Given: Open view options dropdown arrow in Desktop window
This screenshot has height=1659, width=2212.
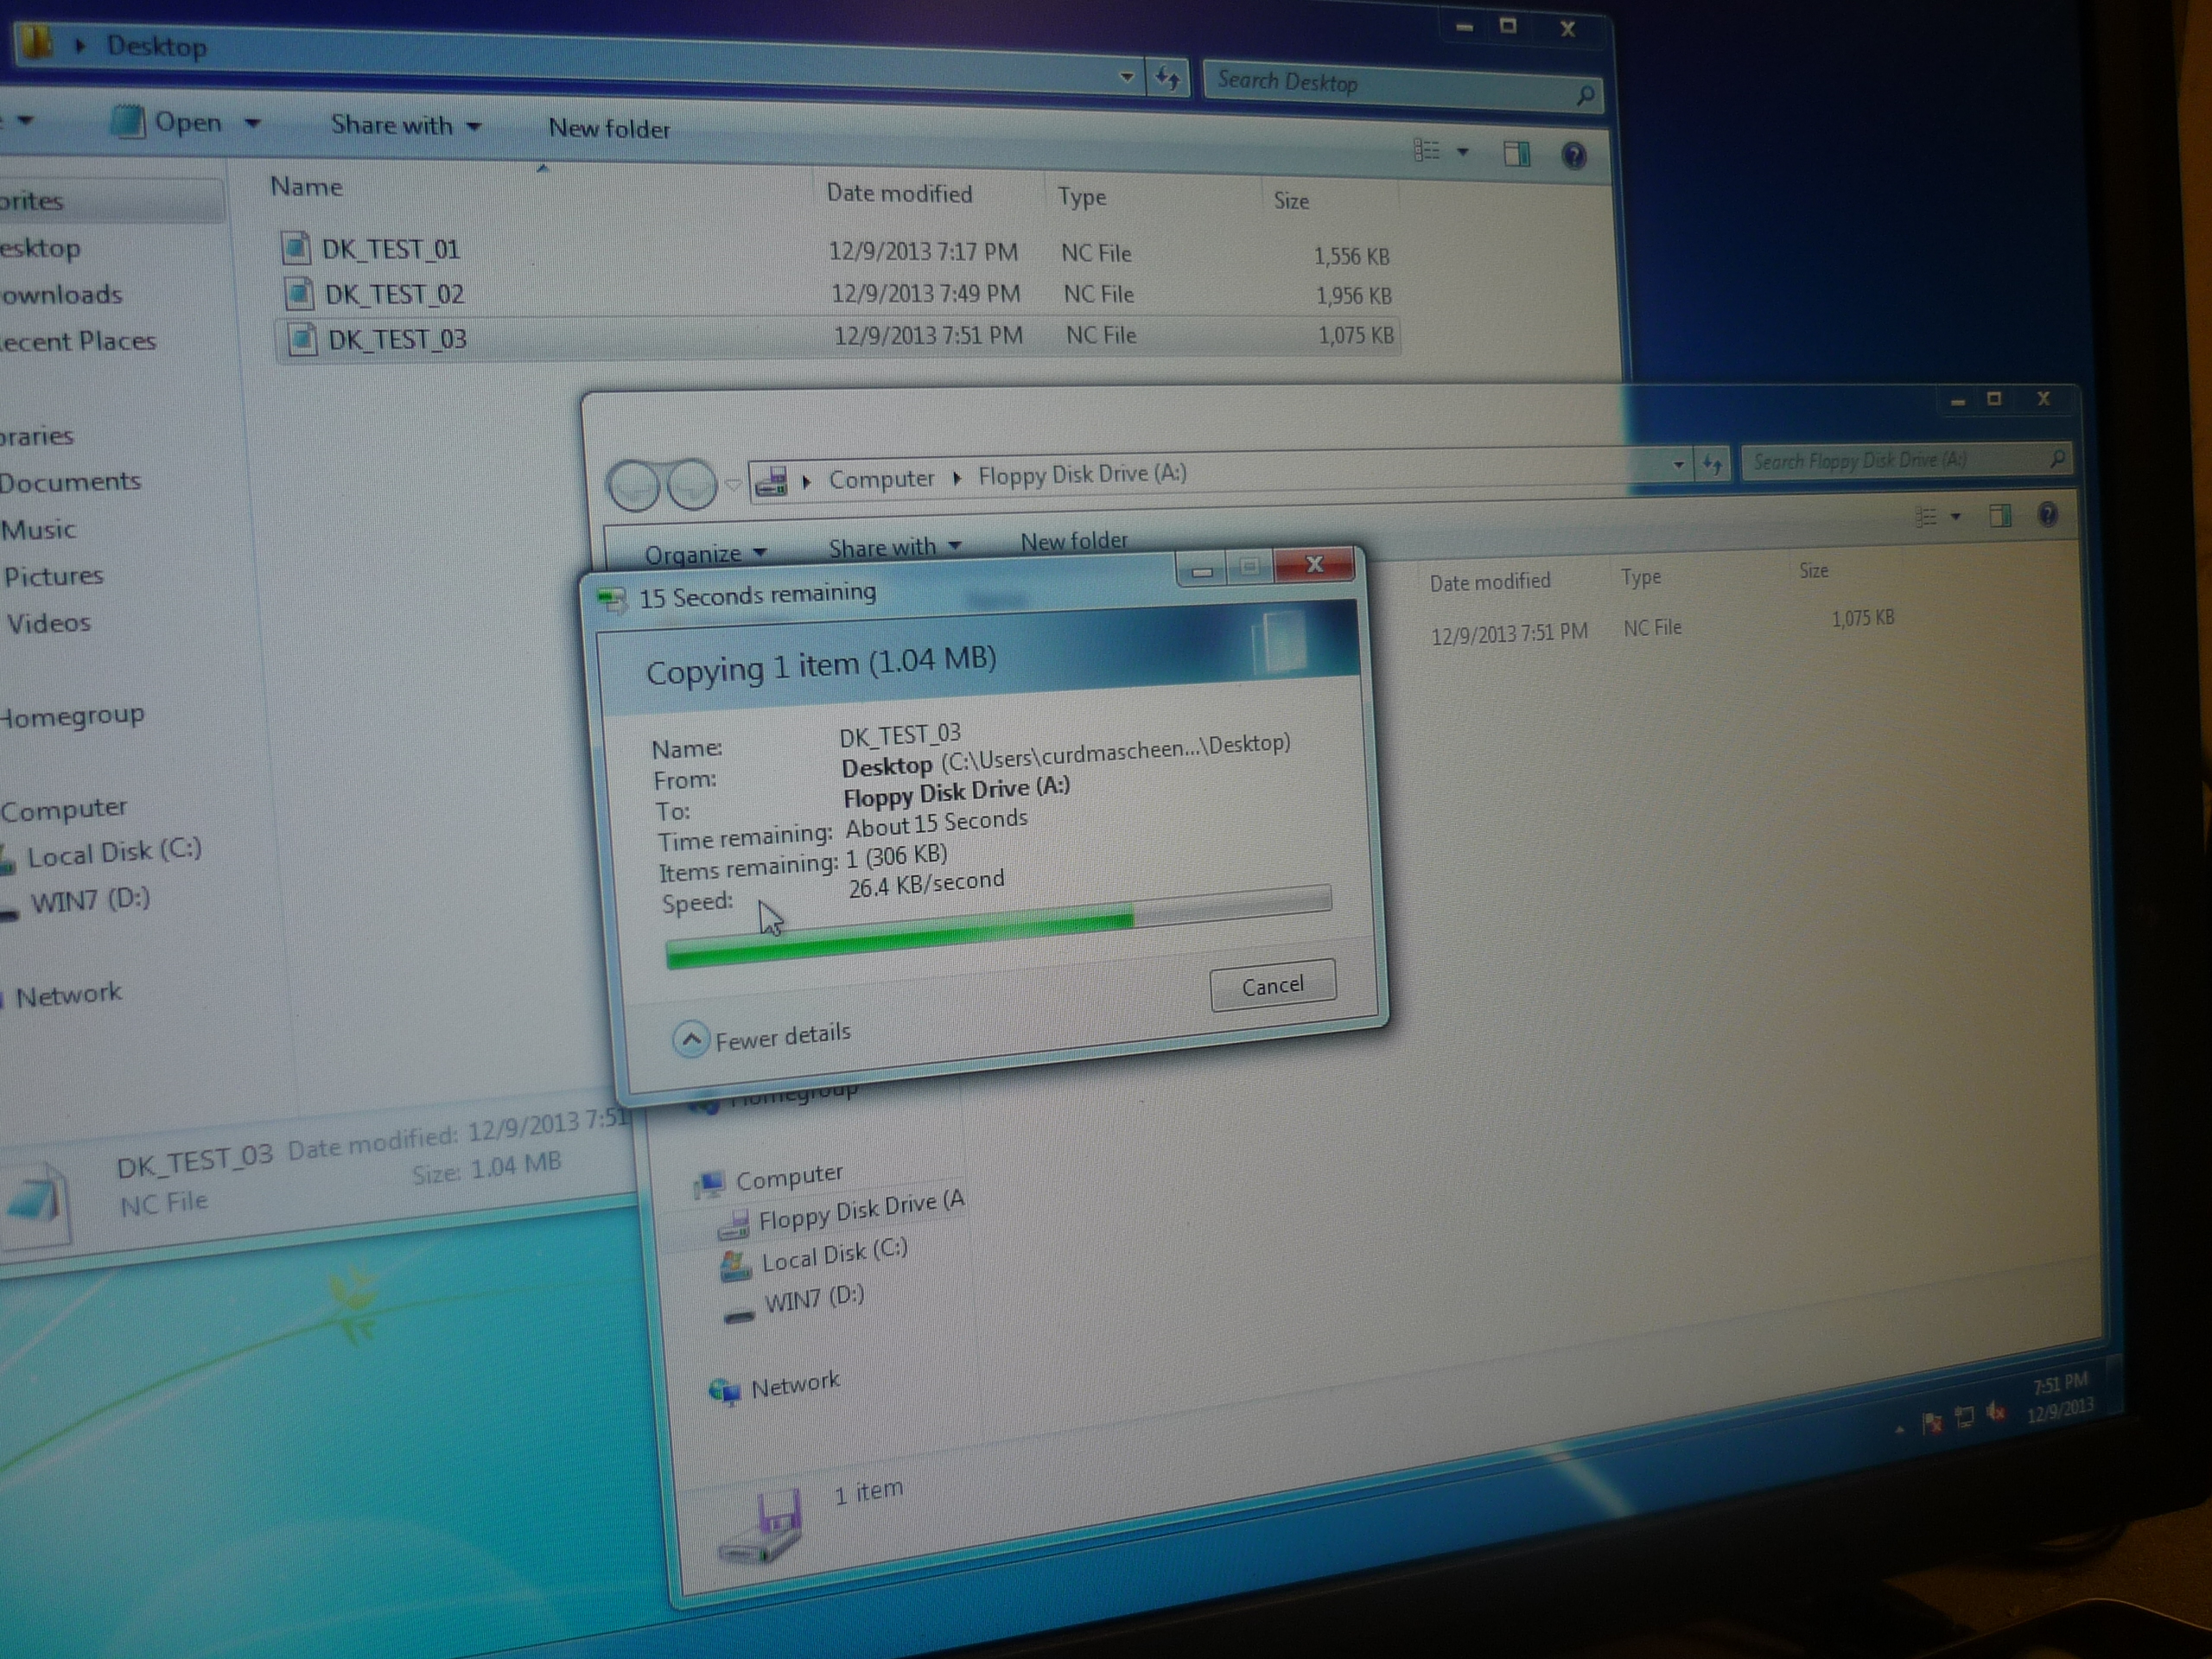Looking at the screenshot, I should coord(1462,152).
